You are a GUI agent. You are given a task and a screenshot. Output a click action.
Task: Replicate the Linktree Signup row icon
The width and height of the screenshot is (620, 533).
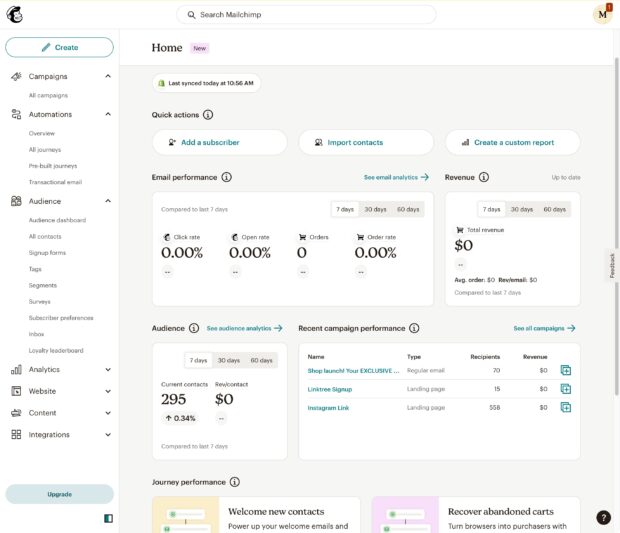click(566, 389)
